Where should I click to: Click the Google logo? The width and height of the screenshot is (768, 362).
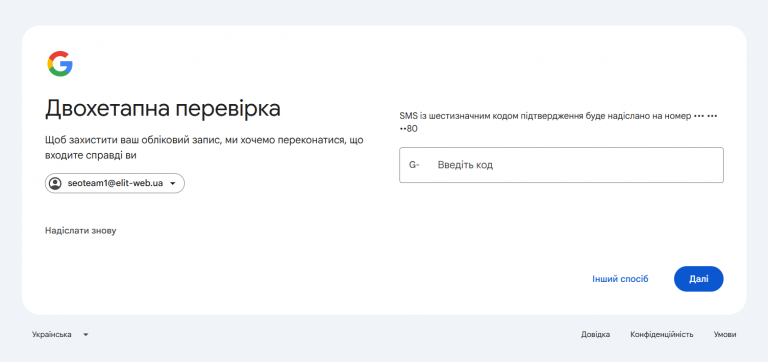(60, 64)
